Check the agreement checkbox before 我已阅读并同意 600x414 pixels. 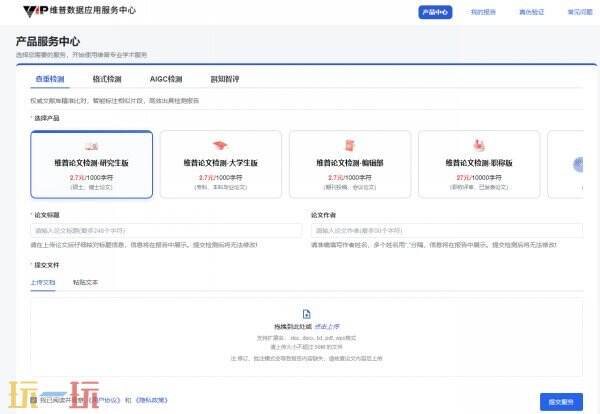click(x=34, y=400)
